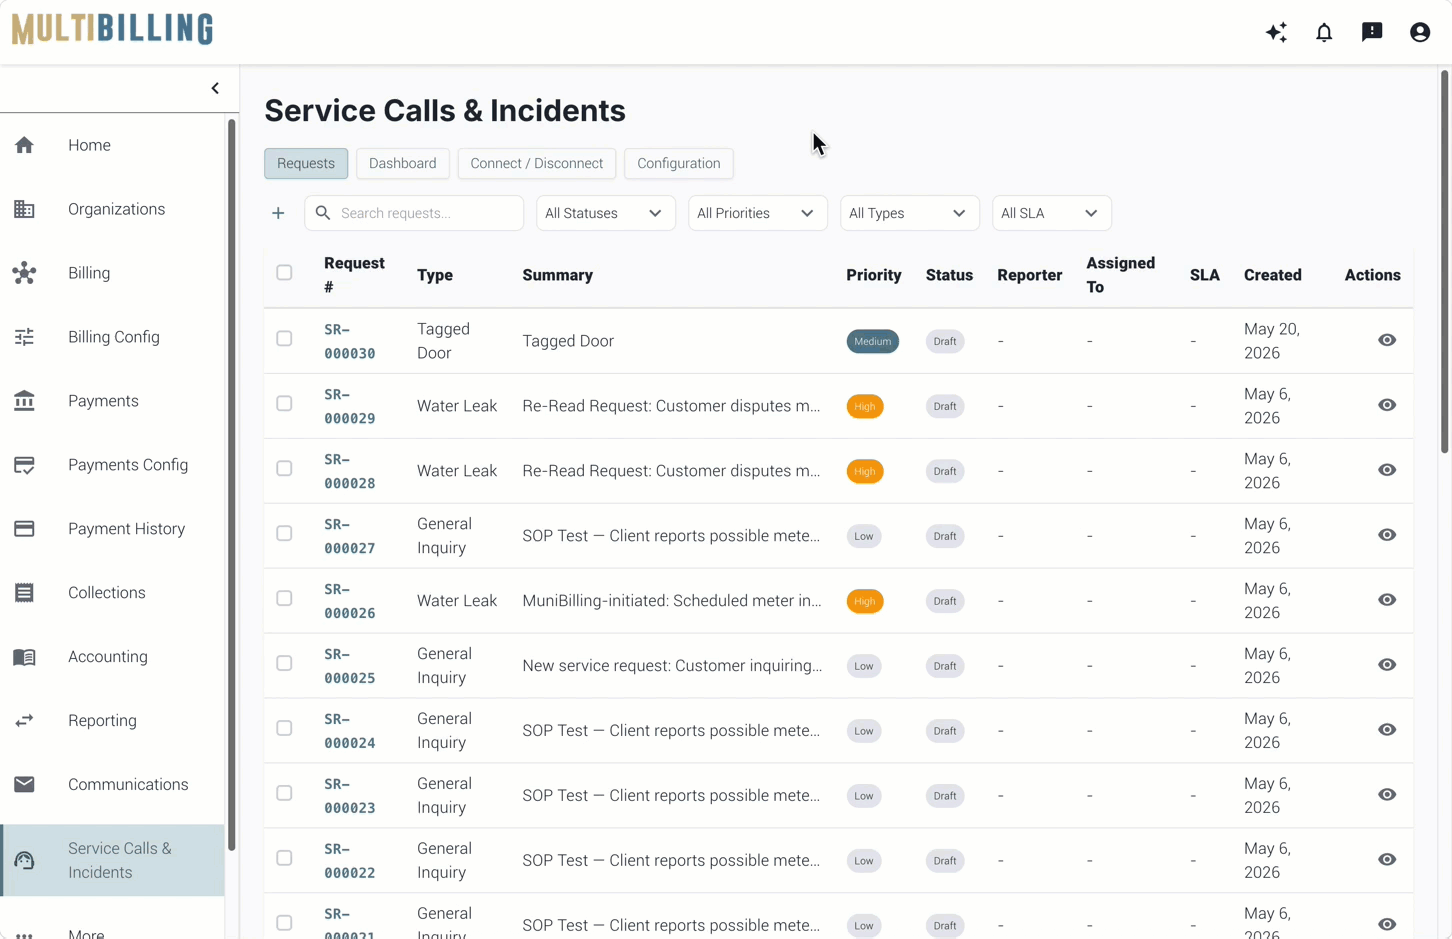View request SR-000027 with eye icon
Screen dimensions: 1452x939
1387,535
